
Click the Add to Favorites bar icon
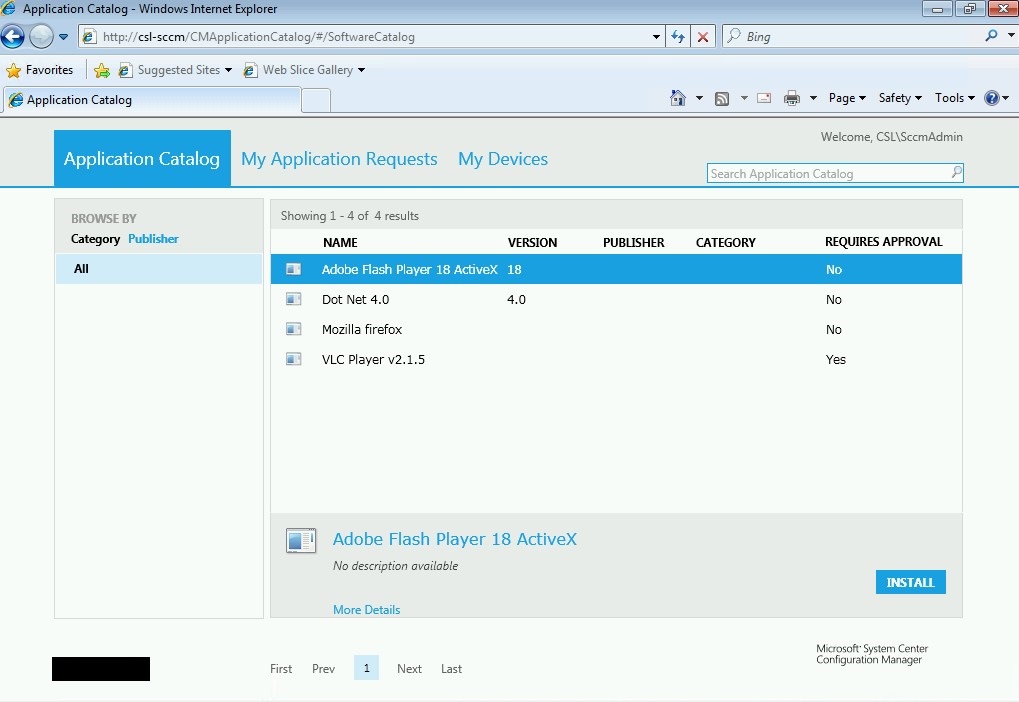click(102, 70)
